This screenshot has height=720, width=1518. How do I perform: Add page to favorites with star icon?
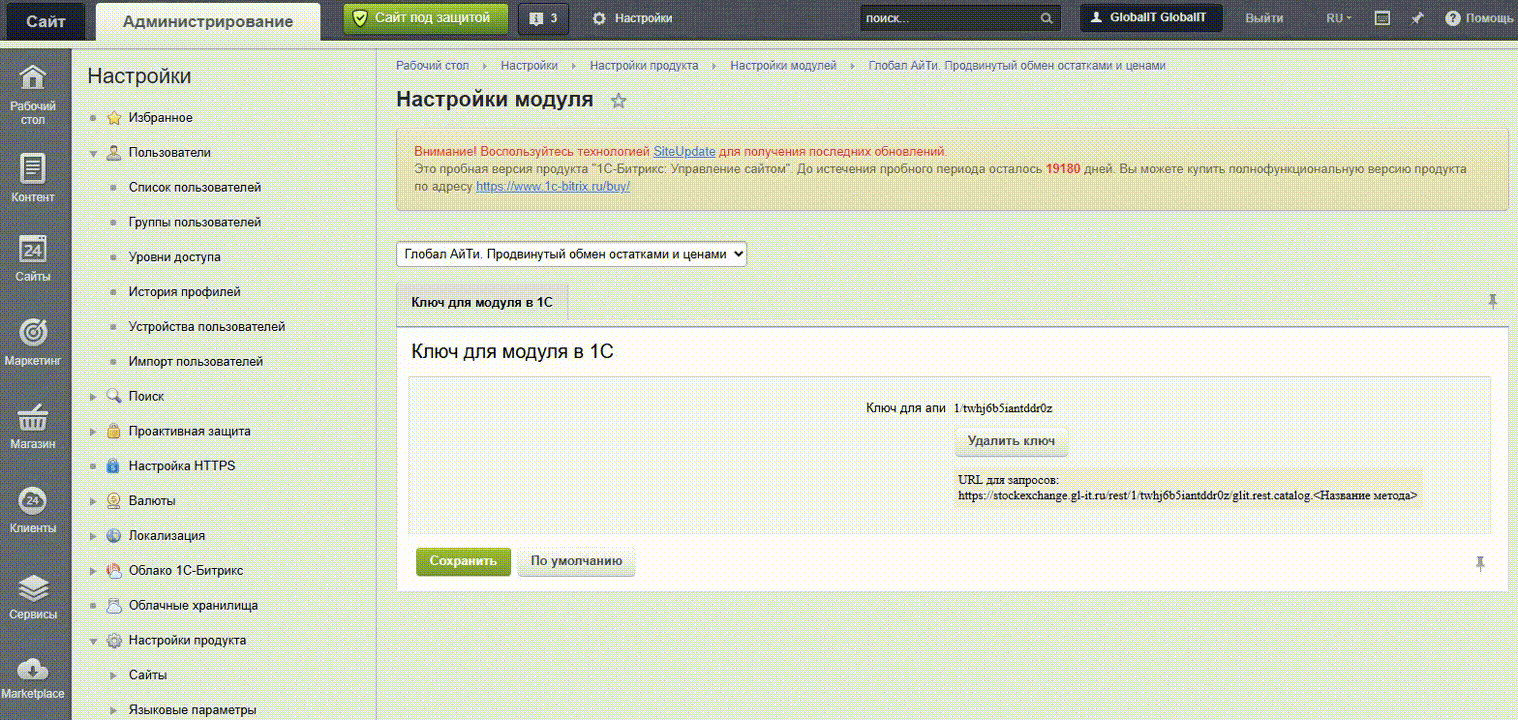click(x=619, y=101)
